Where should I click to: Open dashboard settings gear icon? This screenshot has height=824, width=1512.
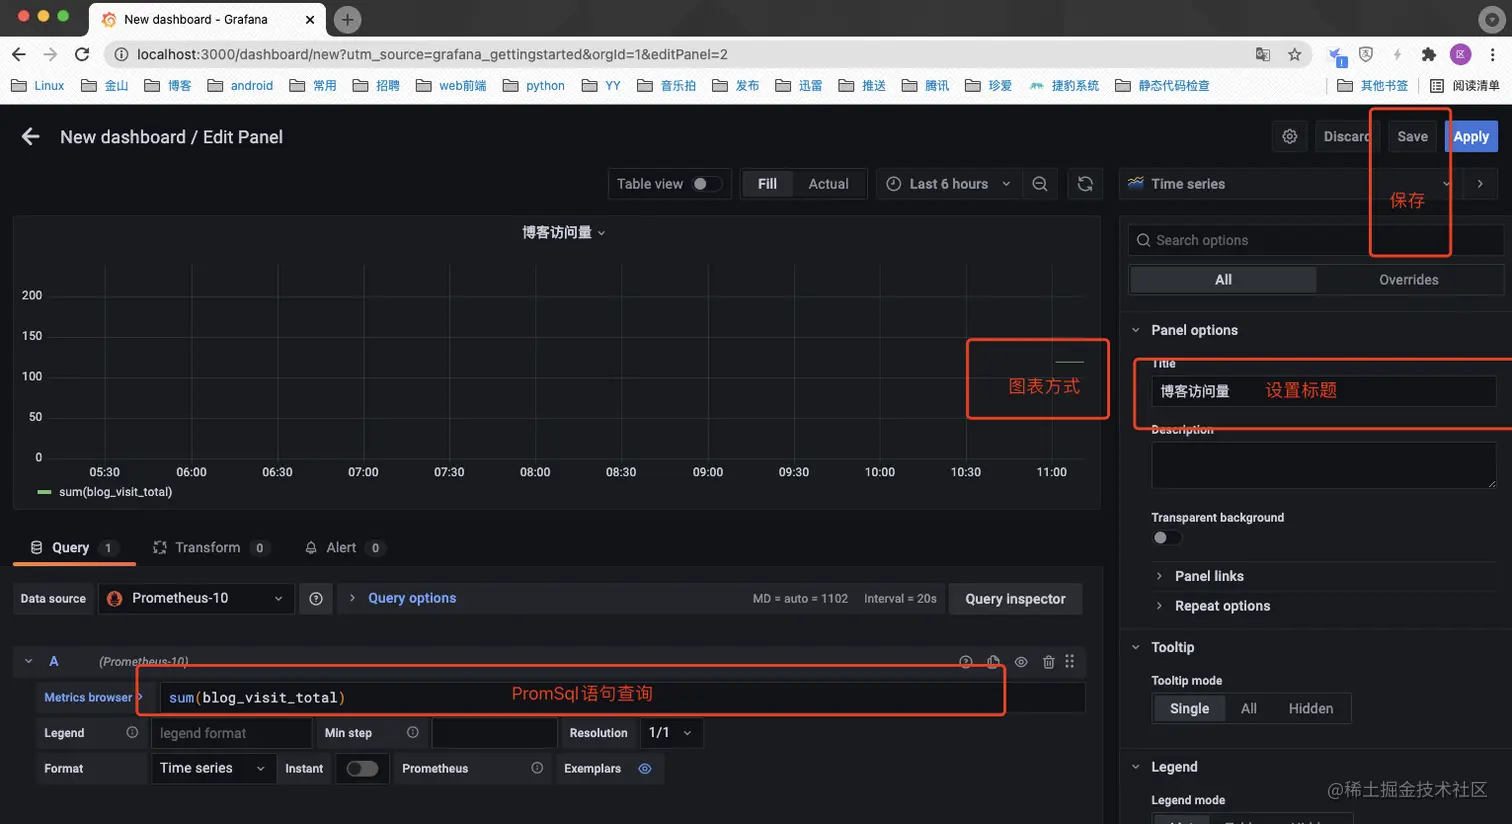coord(1290,136)
